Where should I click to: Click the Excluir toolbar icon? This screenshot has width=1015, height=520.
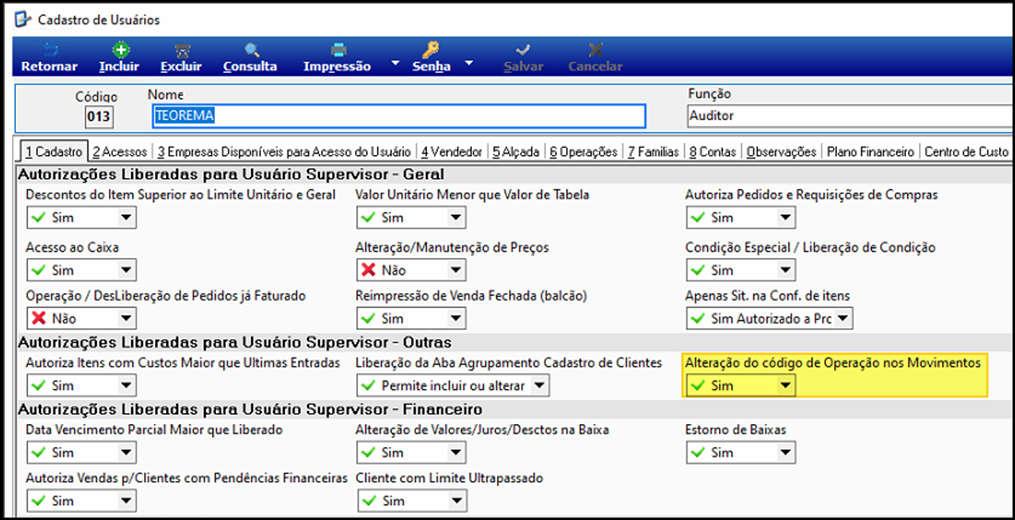[182, 50]
